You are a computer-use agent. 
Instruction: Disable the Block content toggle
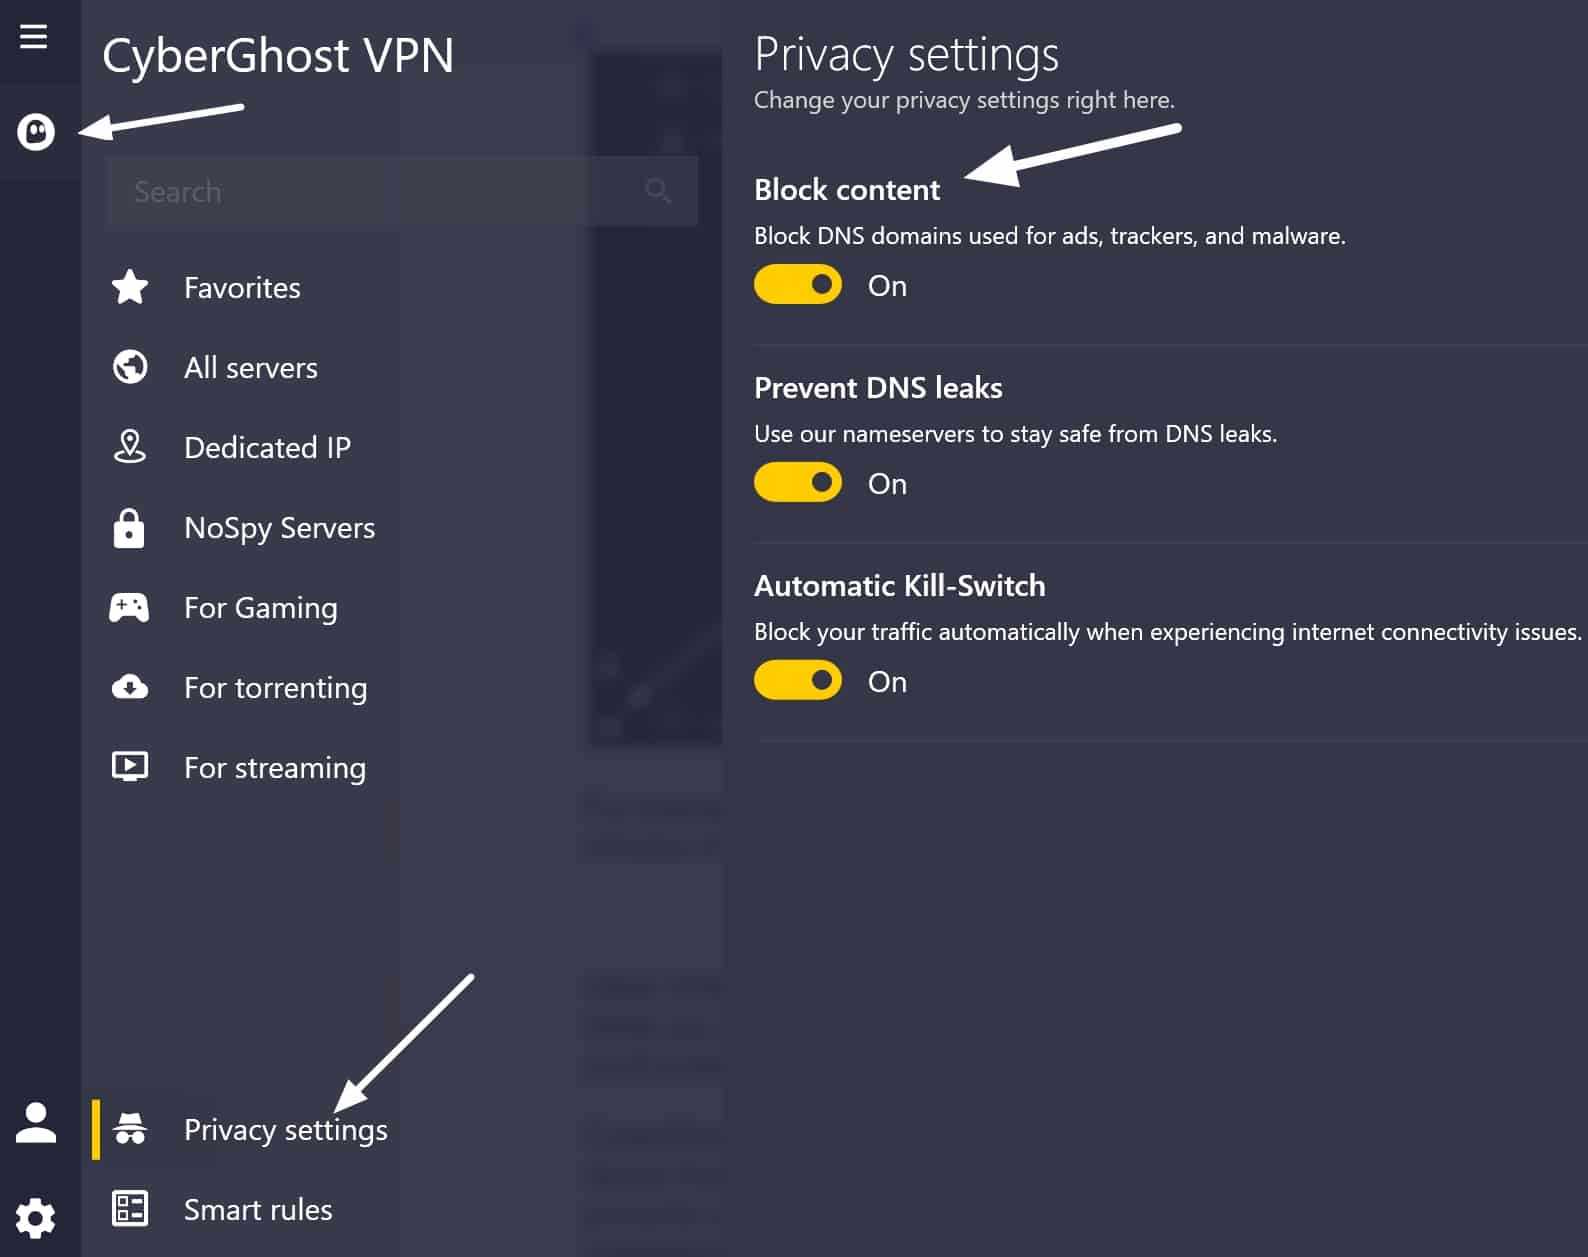pyautogui.click(x=798, y=285)
